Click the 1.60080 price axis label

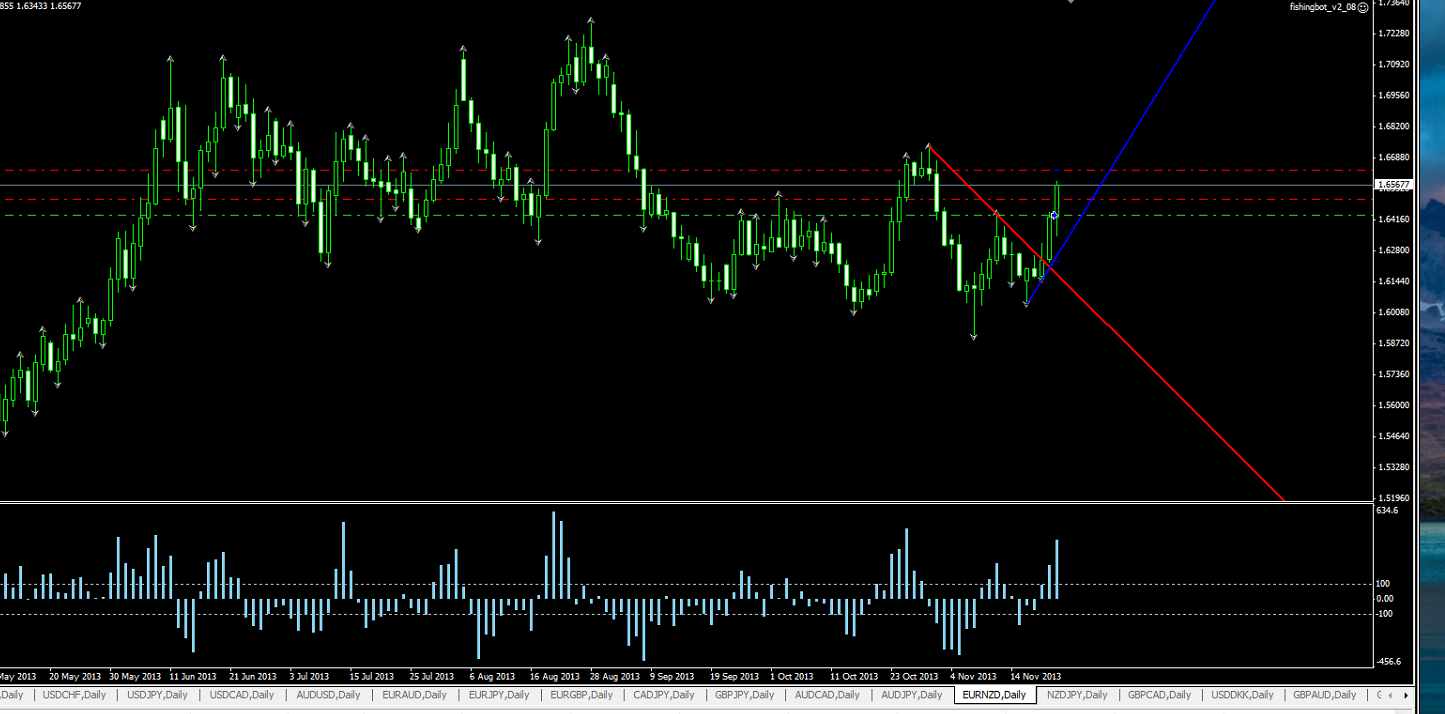coord(1394,312)
